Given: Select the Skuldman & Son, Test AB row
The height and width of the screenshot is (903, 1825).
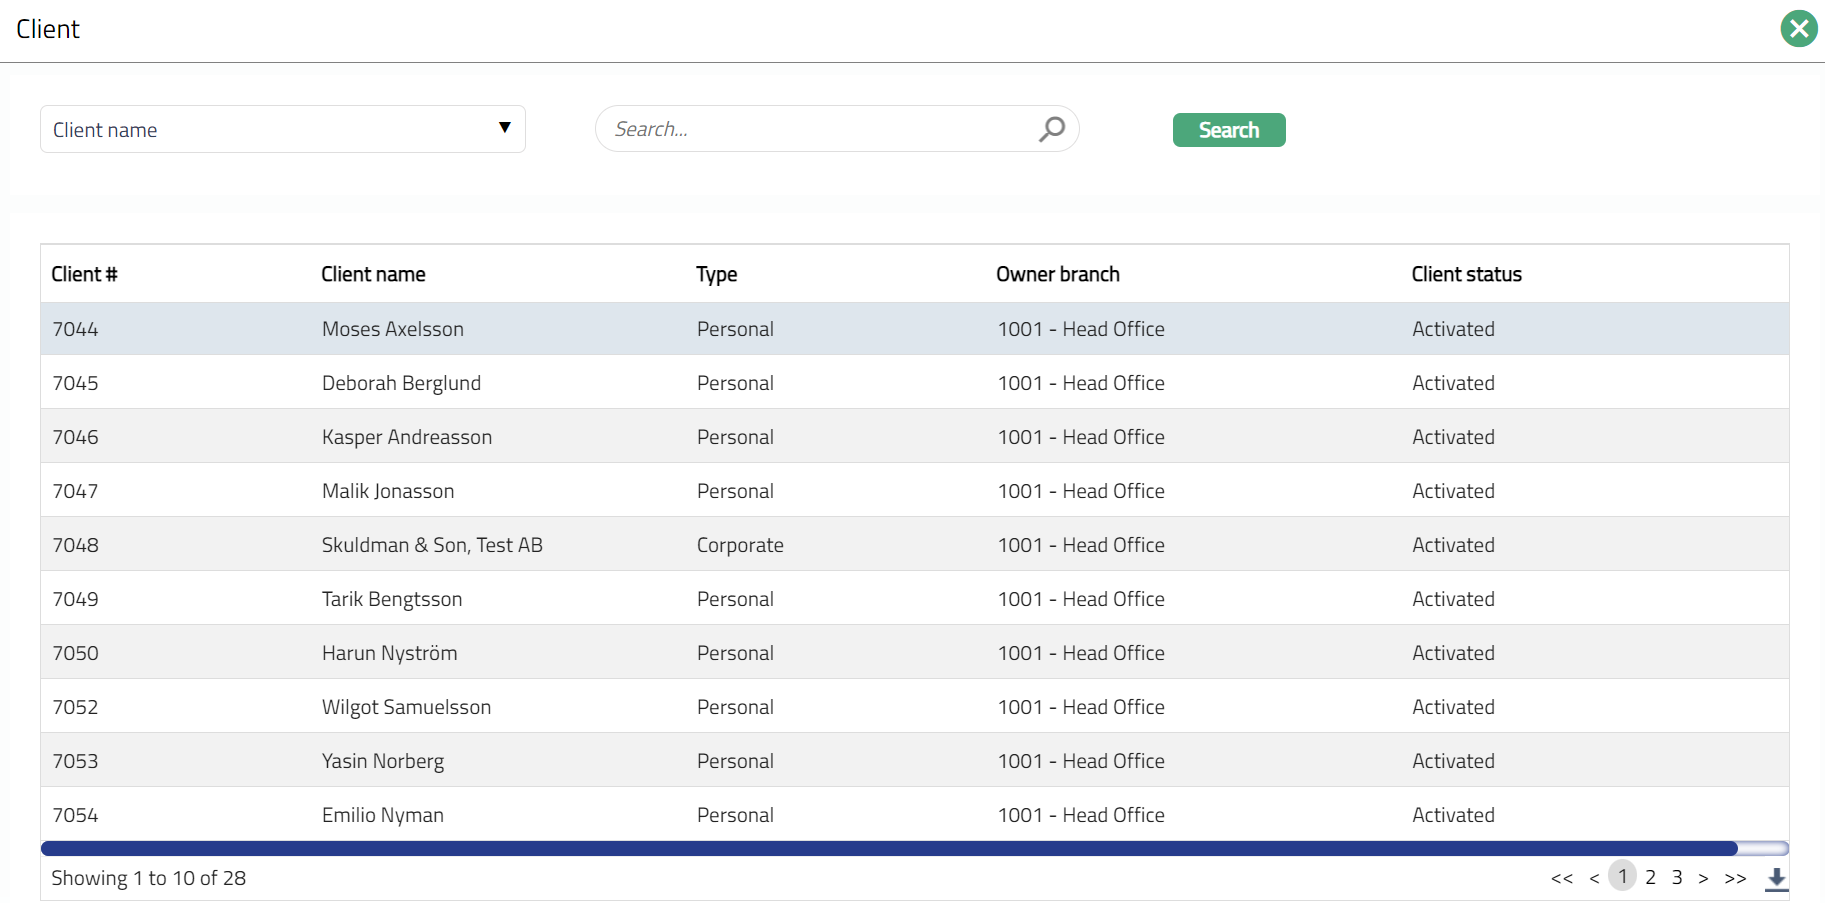Looking at the screenshot, I should pos(431,545).
